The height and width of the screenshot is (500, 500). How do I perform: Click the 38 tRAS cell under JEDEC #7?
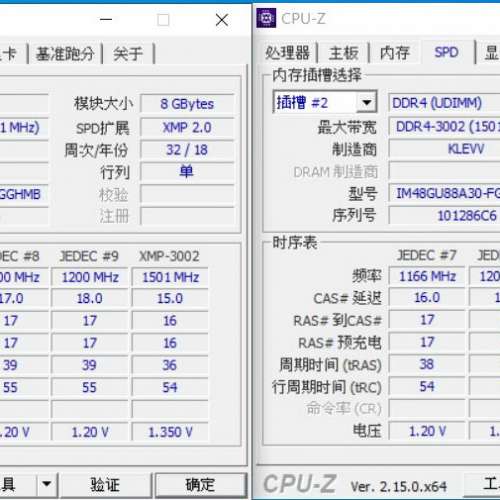click(x=427, y=364)
